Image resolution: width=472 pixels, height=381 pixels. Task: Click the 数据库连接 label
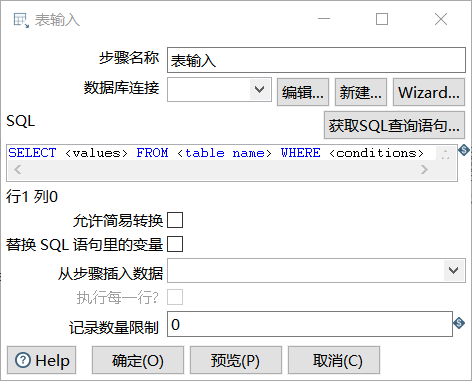[121, 88]
